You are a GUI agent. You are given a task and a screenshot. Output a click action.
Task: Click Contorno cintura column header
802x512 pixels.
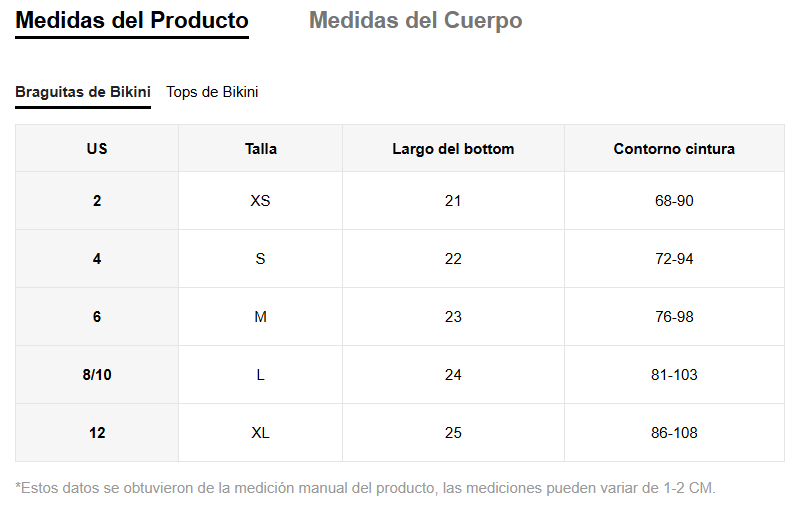point(674,149)
